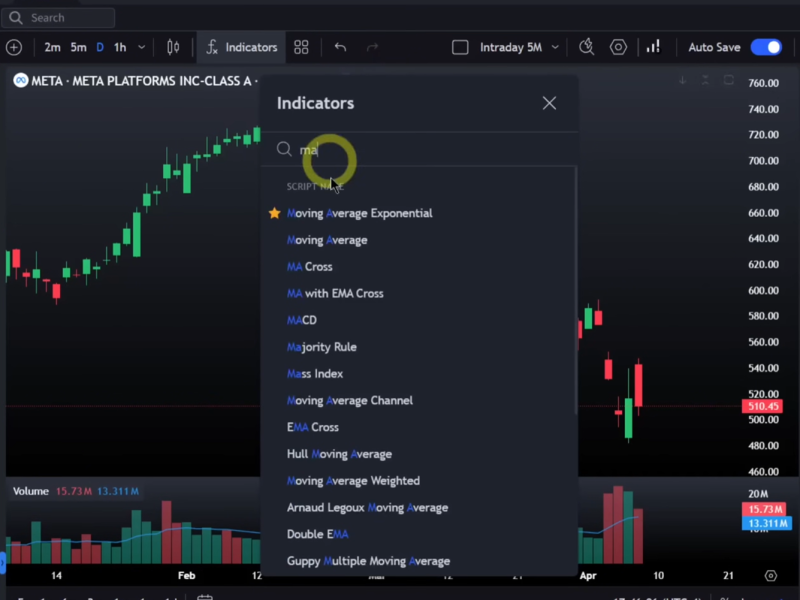Toggle the Auto Save switch
The height and width of the screenshot is (600, 800).
pyautogui.click(x=766, y=47)
